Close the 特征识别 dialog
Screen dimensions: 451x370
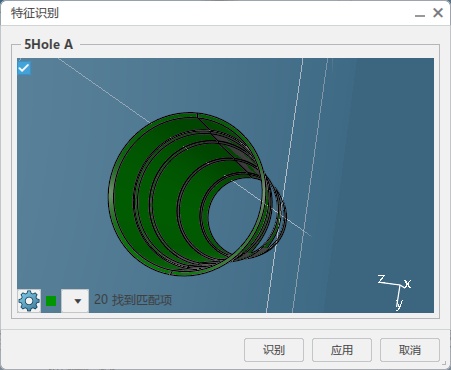click(438, 13)
